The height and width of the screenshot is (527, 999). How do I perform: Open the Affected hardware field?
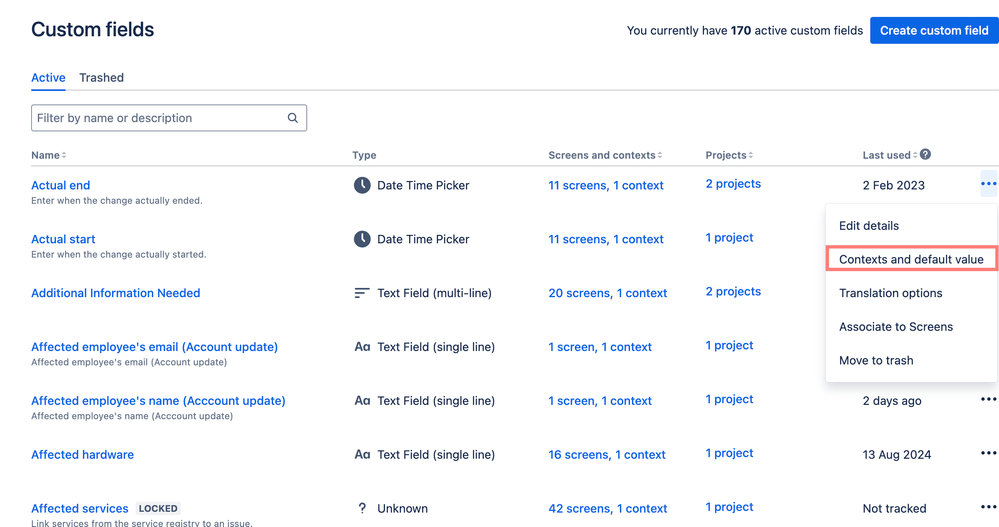[82, 454]
